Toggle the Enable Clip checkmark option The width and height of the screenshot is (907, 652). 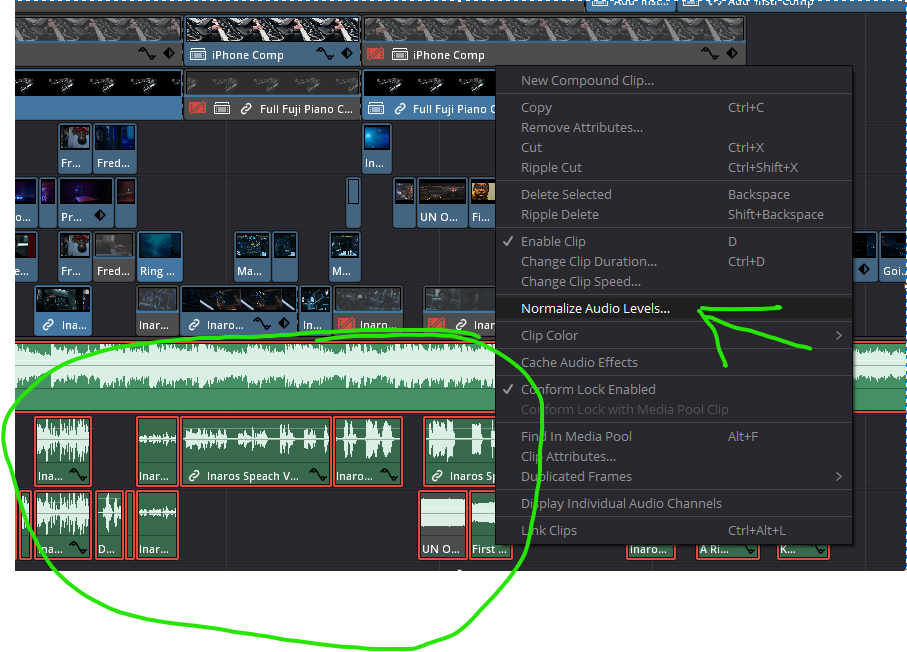pos(553,242)
